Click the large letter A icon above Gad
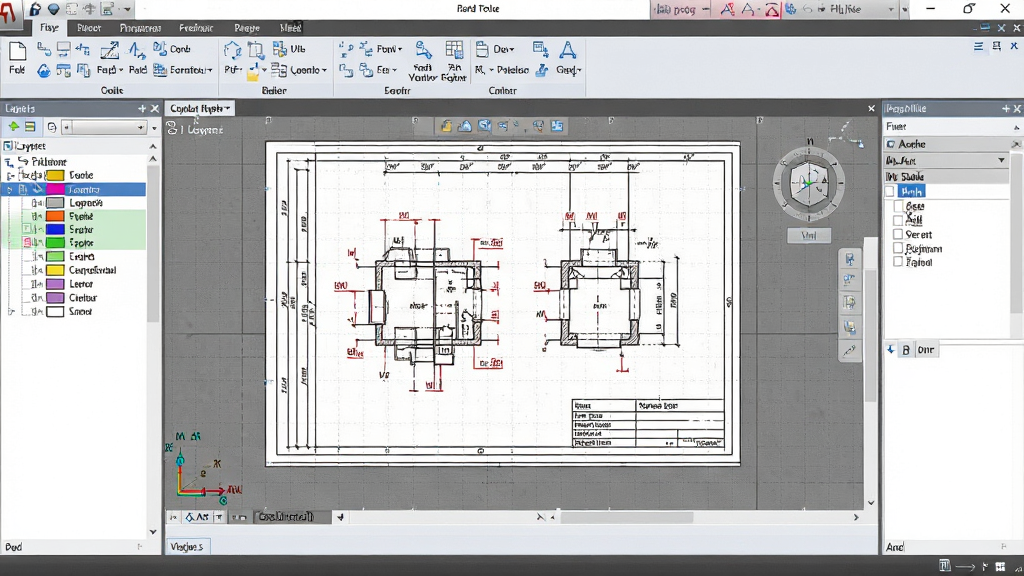The image size is (1024, 576). 568,51
